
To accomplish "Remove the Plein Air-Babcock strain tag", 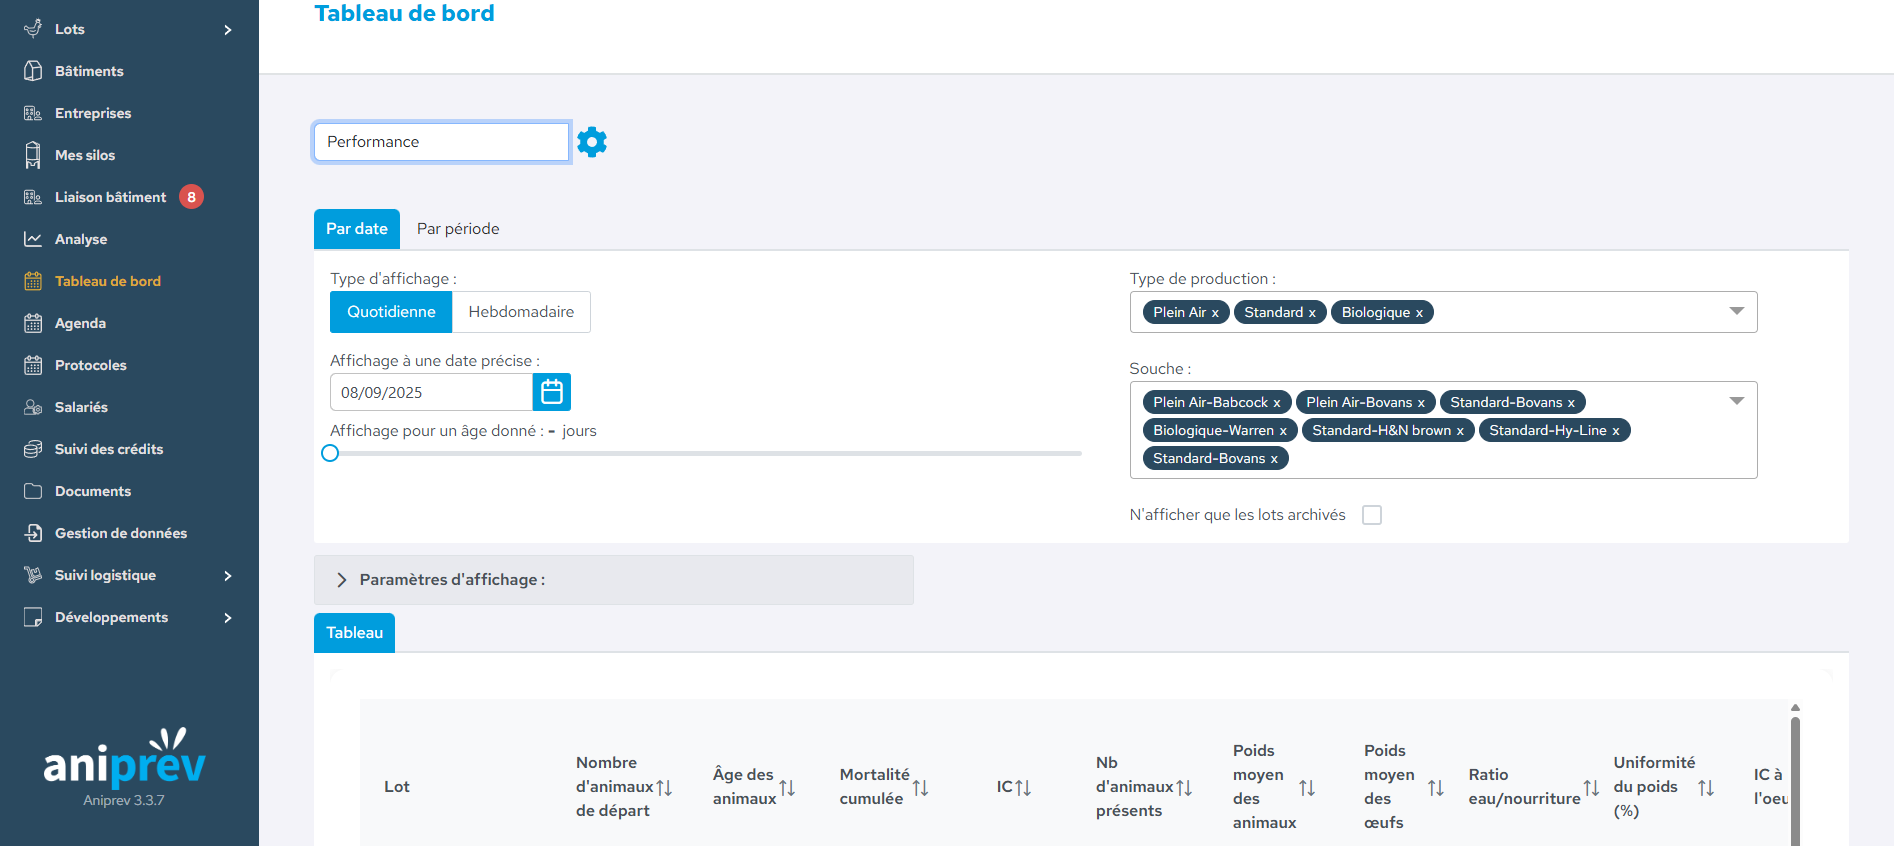I will coord(1277,403).
